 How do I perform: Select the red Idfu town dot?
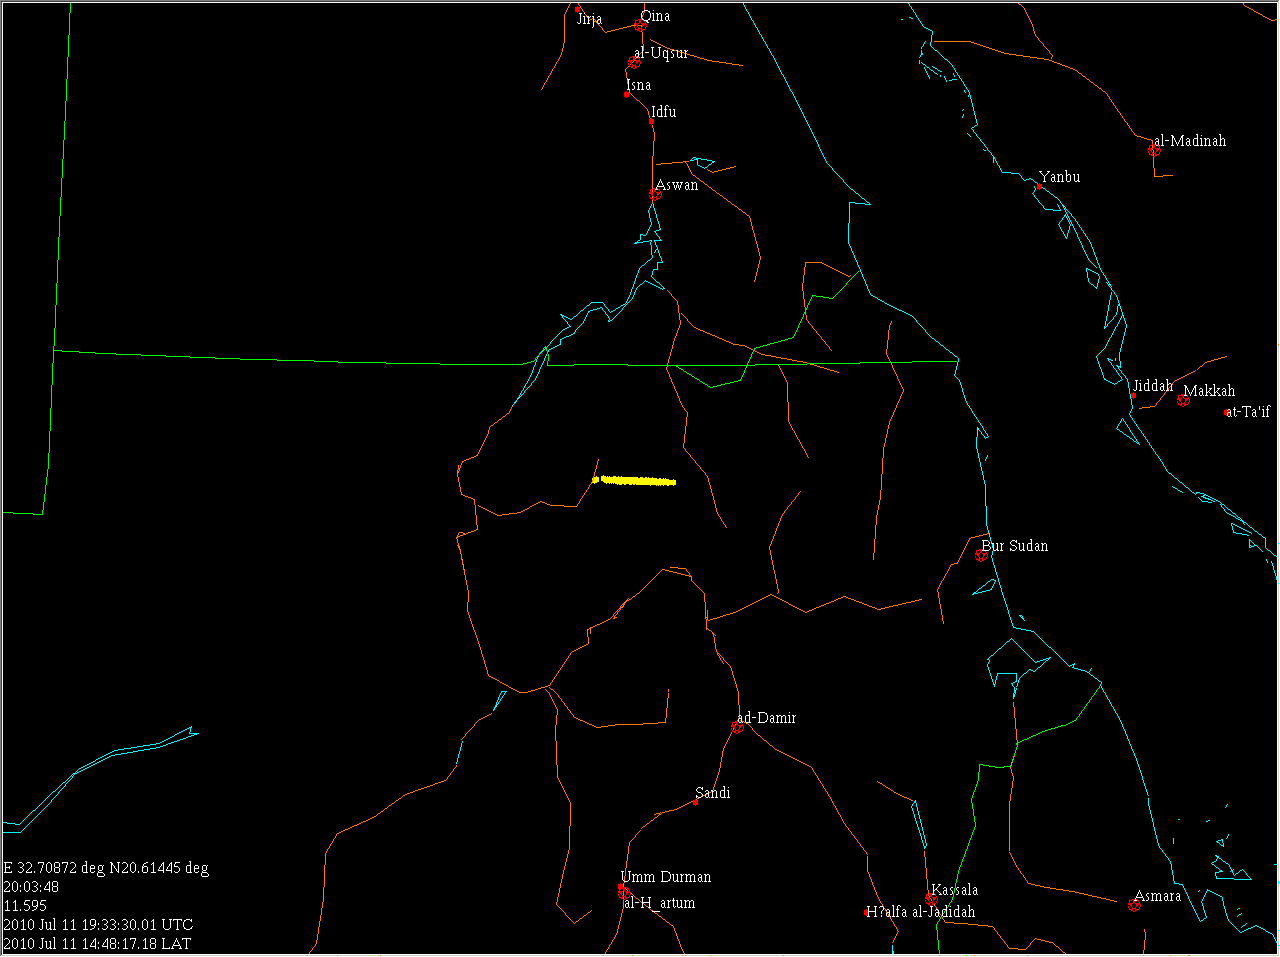tap(651, 121)
